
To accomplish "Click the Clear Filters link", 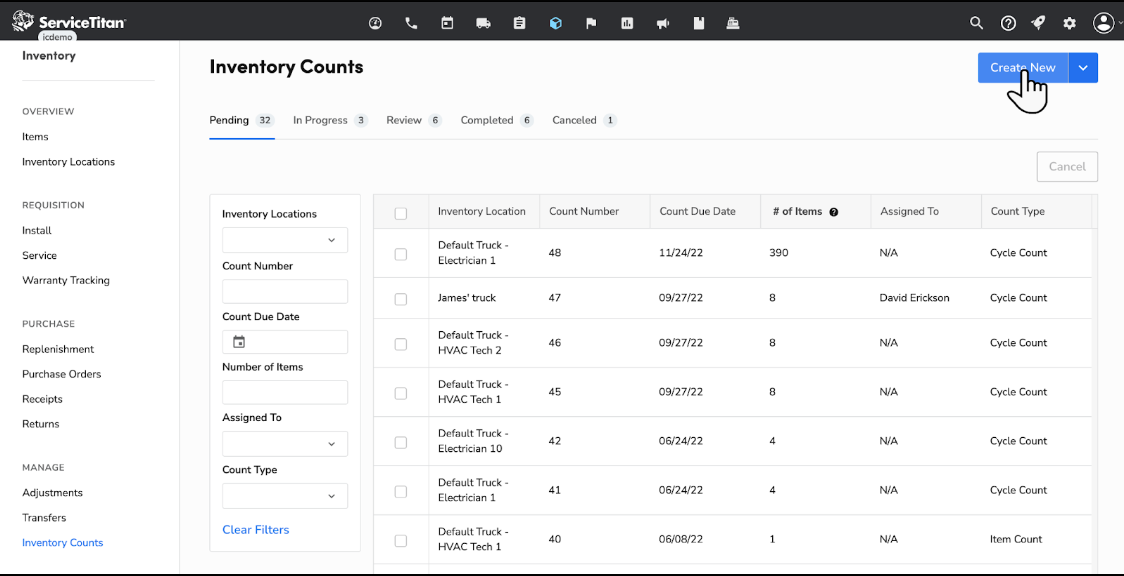I will [256, 530].
